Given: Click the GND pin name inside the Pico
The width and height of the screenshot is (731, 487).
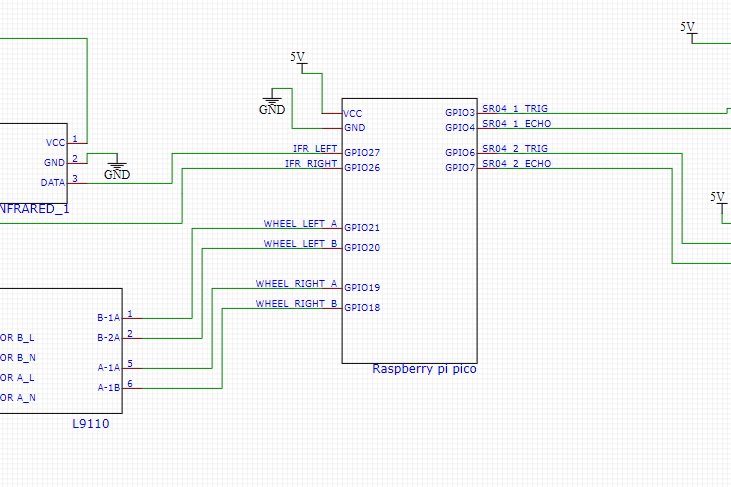Looking at the screenshot, I should click(354, 128).
